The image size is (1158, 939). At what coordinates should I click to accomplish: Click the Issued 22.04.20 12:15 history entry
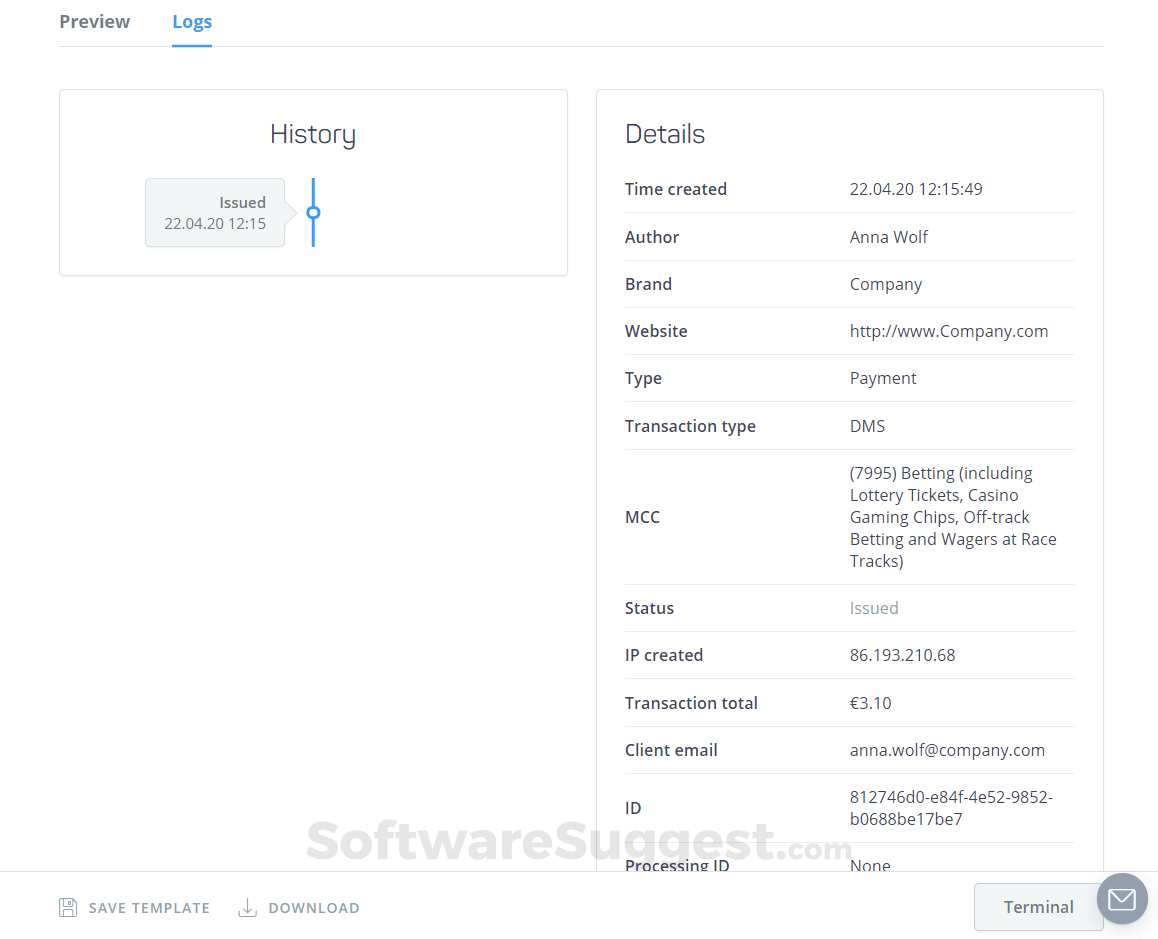coord(214,212)
